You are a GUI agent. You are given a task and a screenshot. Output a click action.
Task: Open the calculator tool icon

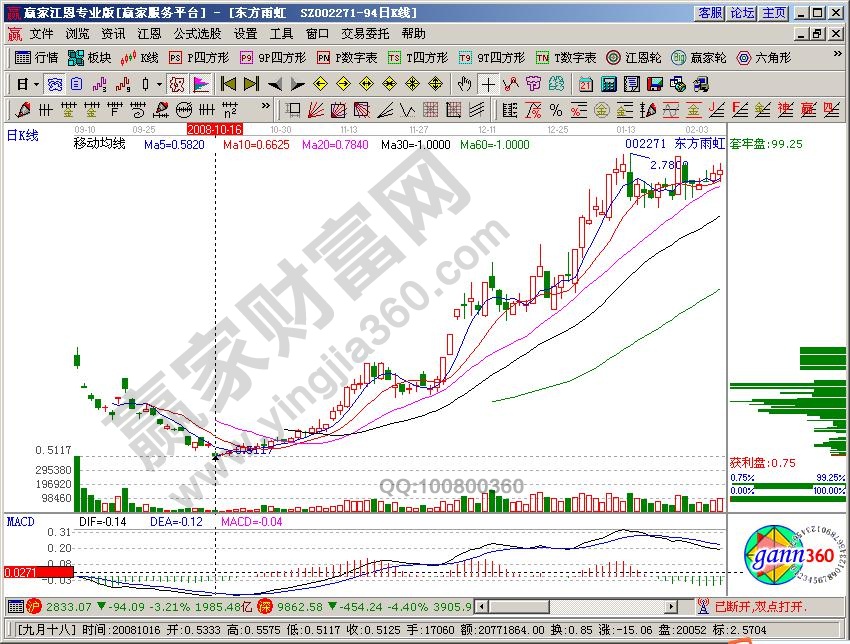coord(608,84)
